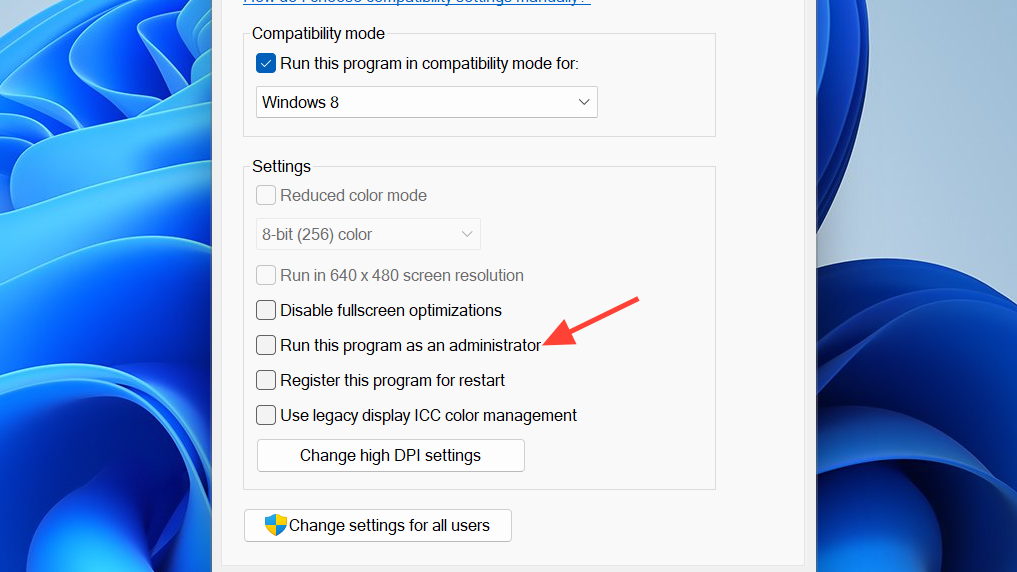Tick Register this program for restart
This screenshot has height=572, width=1017.
pos(266,380)
